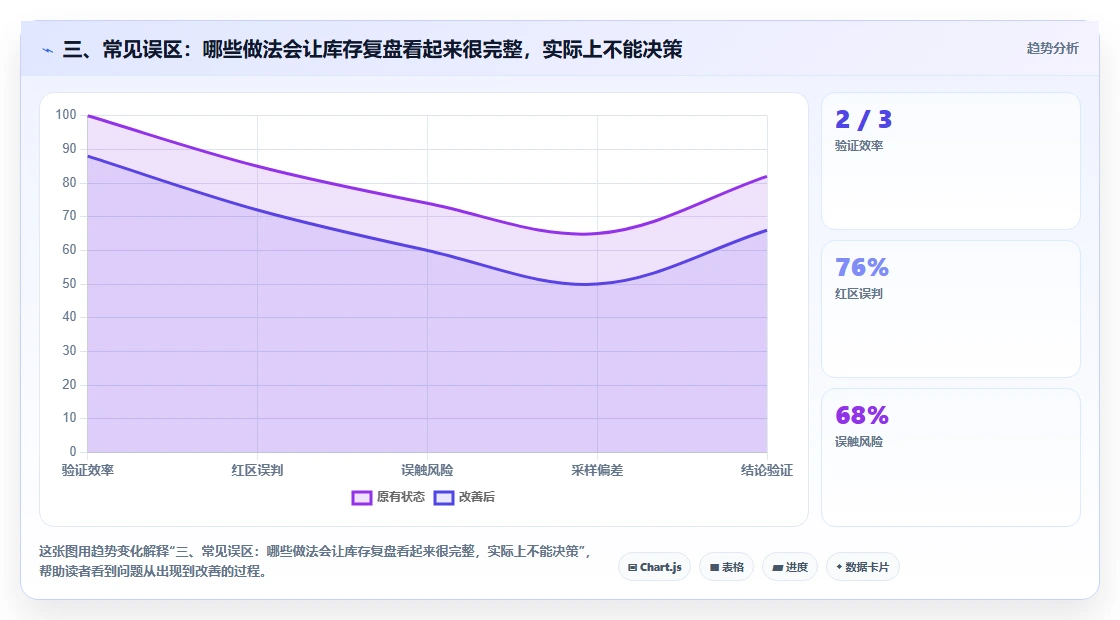
Task: Click the icon in the 进度 tag
Action: [778, 568]
